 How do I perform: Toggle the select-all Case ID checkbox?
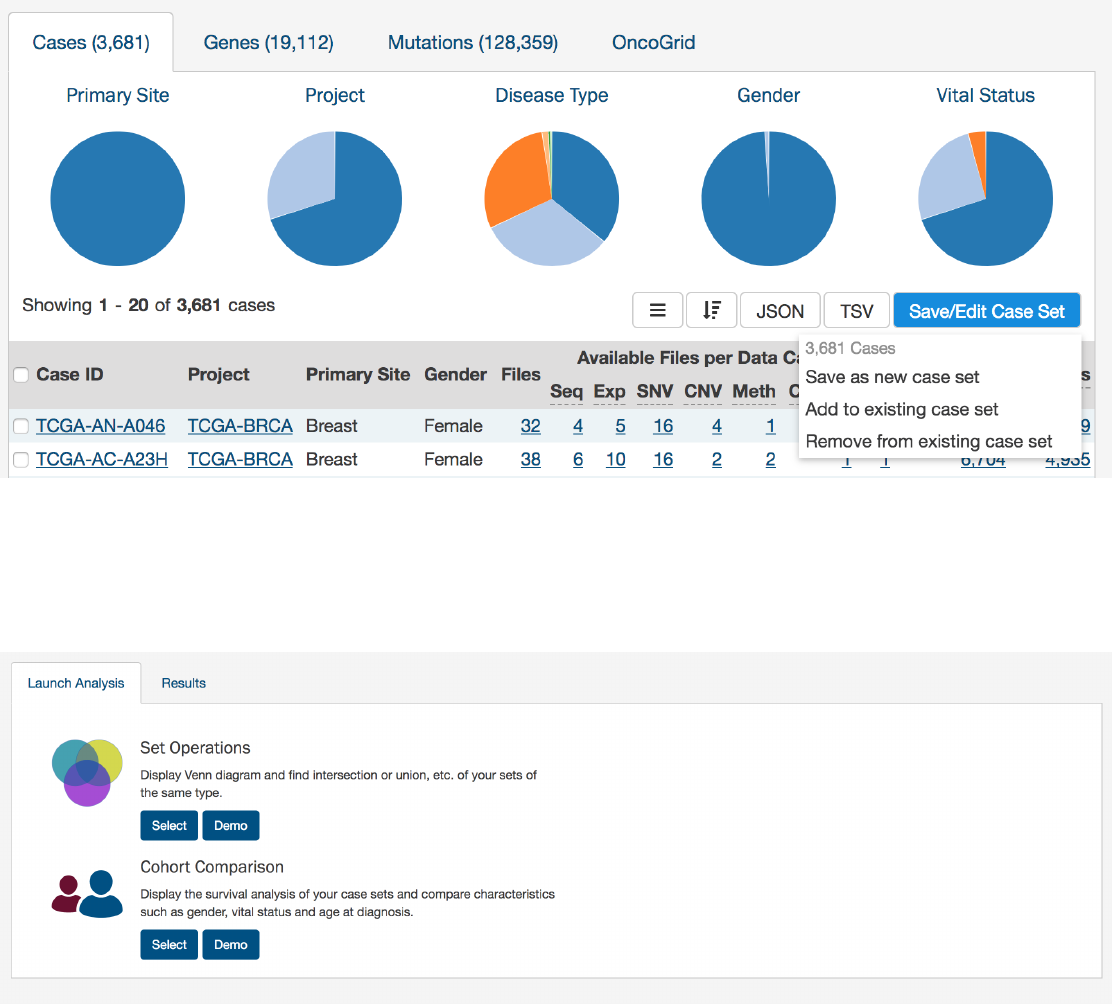(x=21, y=375)
